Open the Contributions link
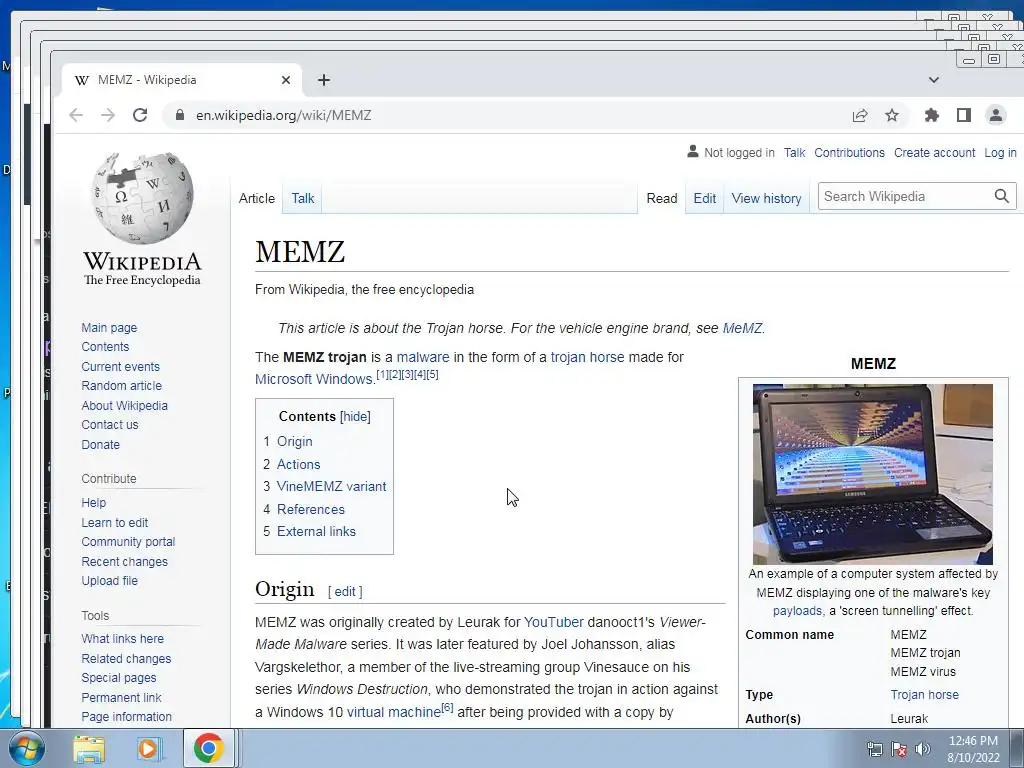 [849, 153]
